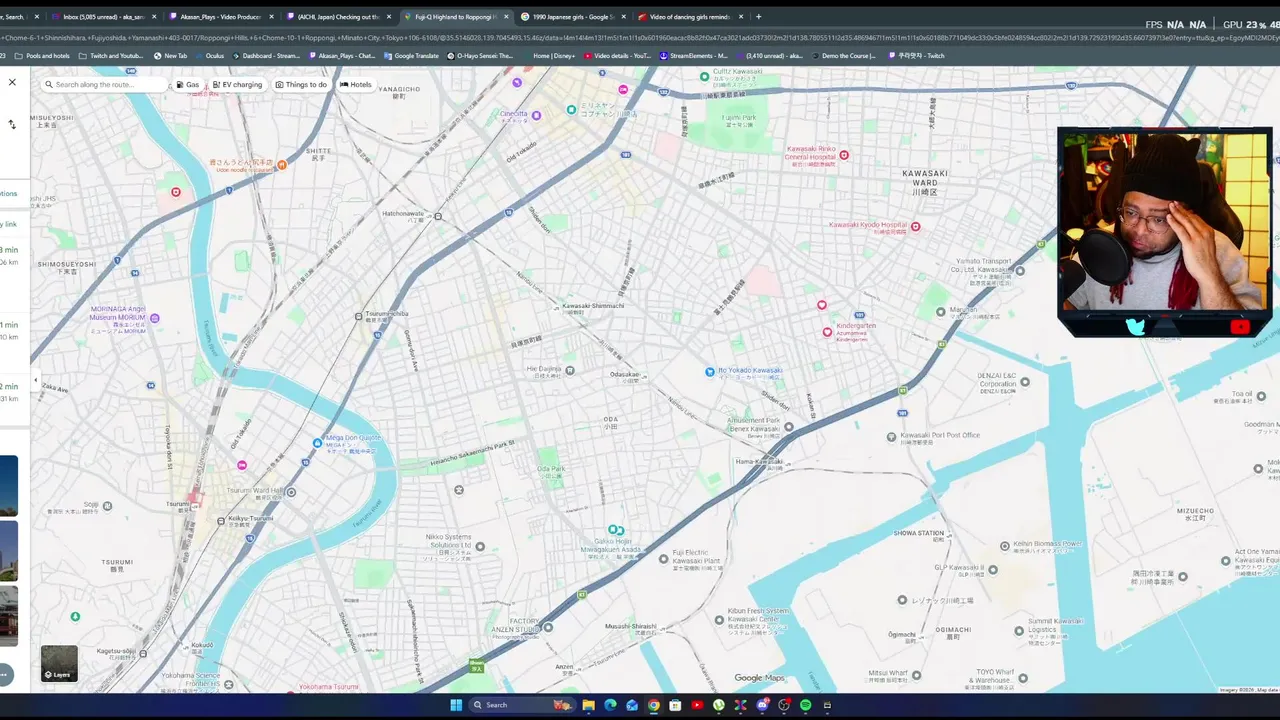Click the taskbar Search box
The width and height of the screenshot is (1280, 720).
point(522,705)
